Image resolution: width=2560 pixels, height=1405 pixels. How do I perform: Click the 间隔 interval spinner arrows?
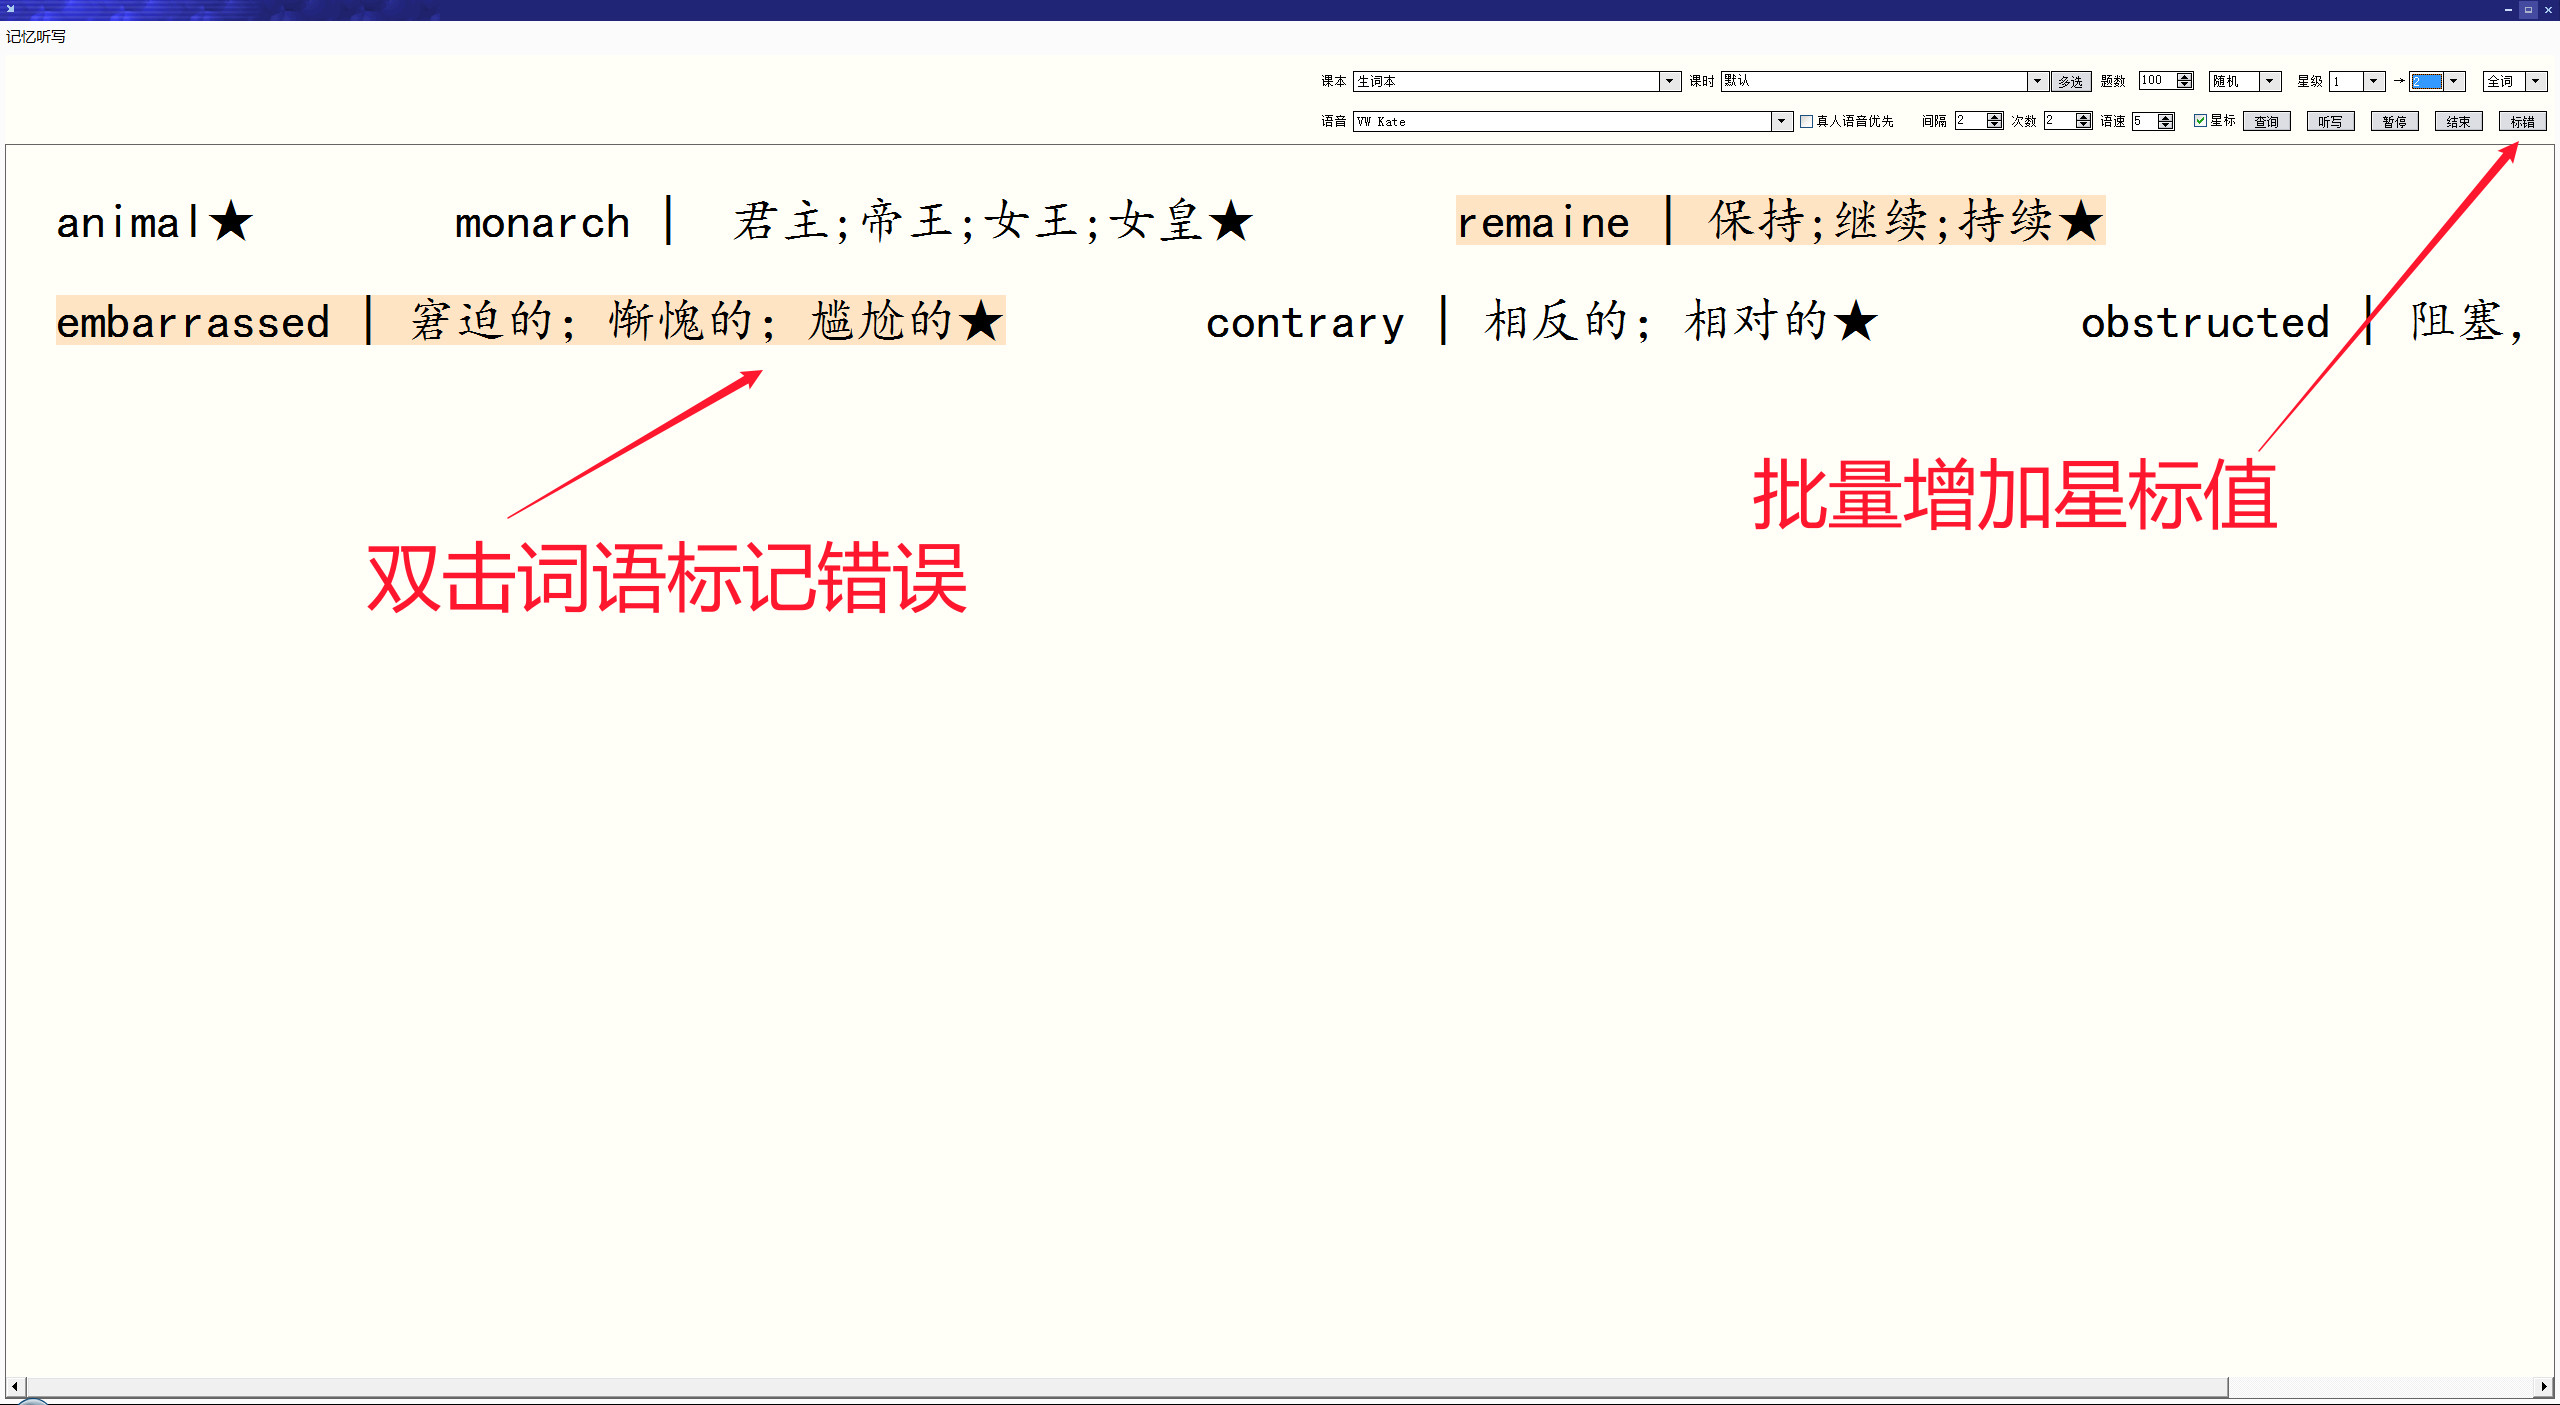coord(1994,121)
